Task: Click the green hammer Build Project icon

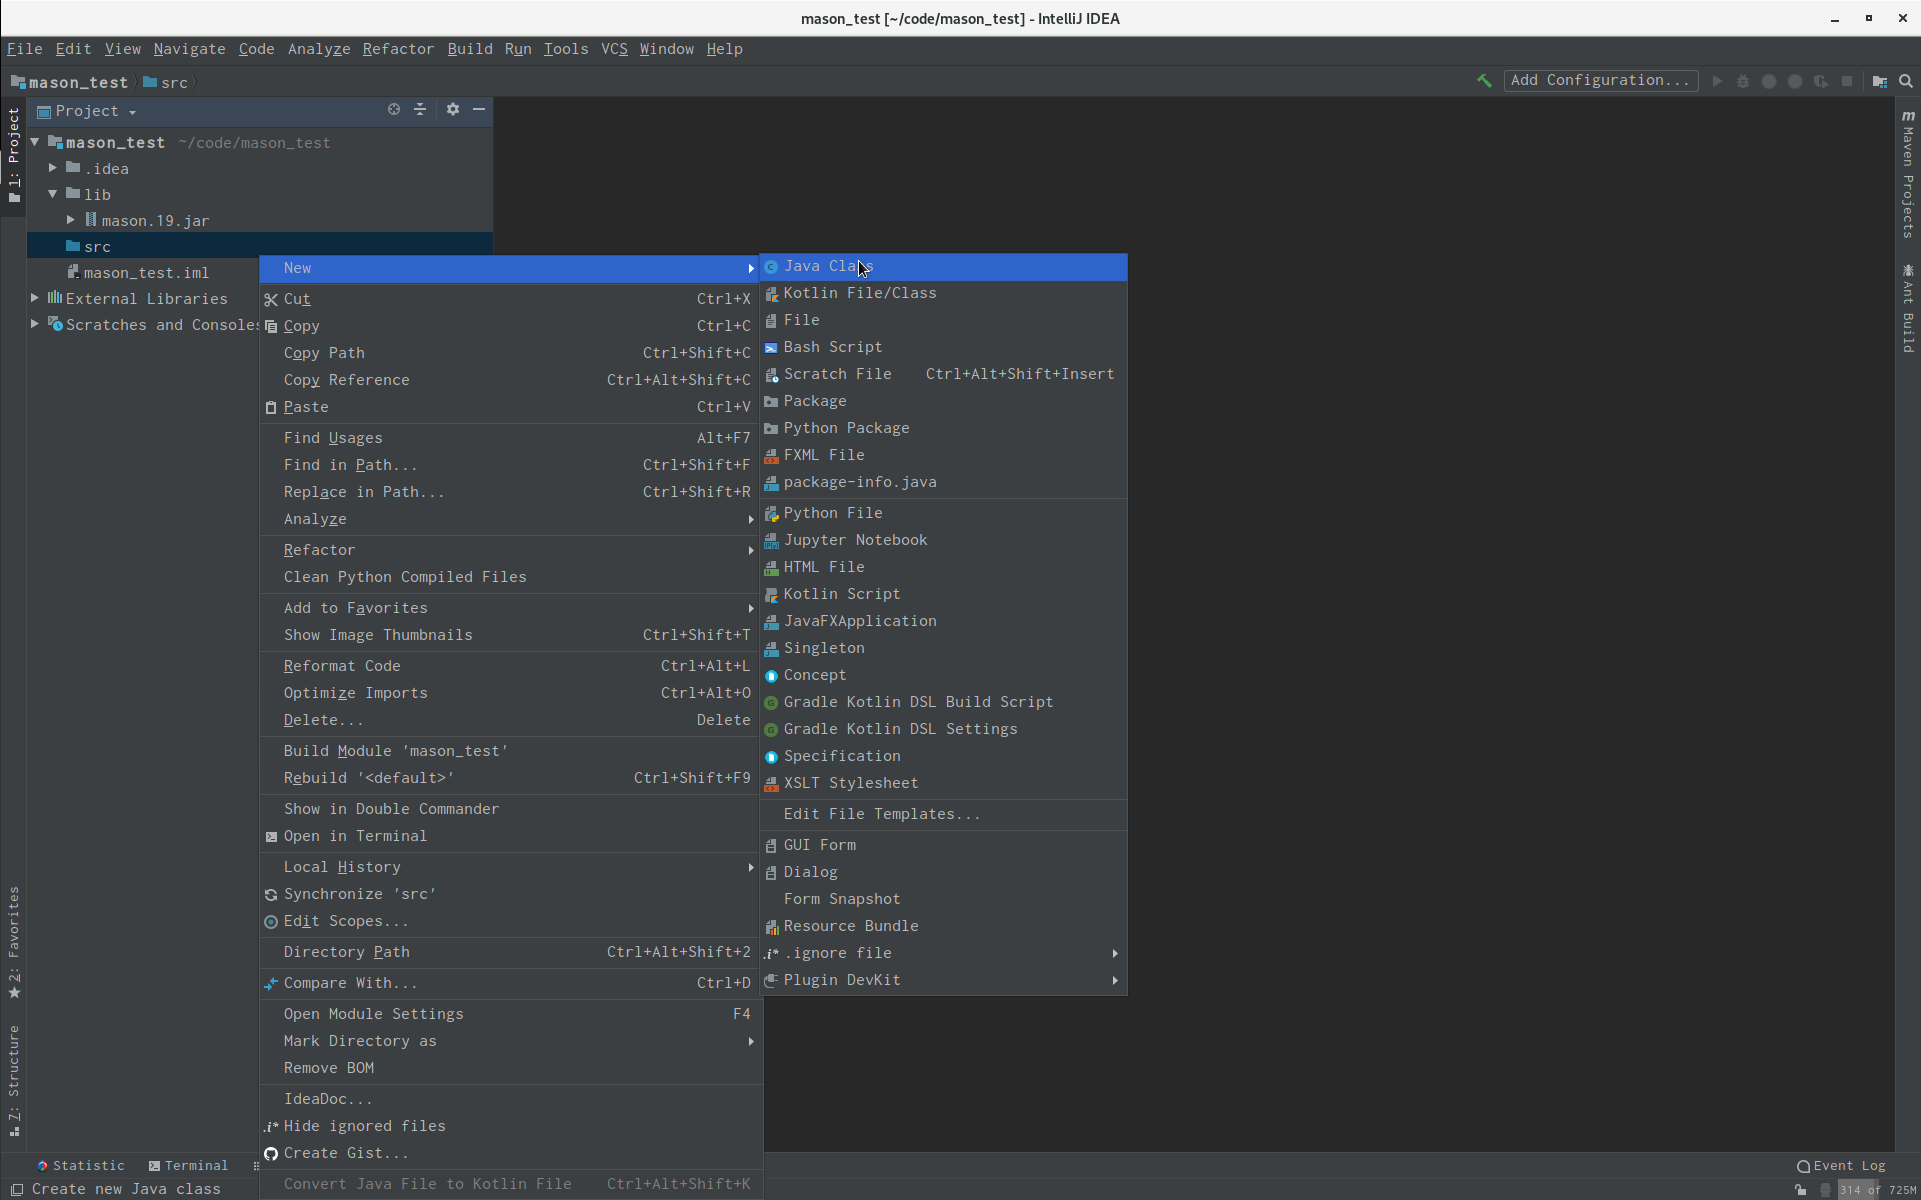Action: 1484,81
